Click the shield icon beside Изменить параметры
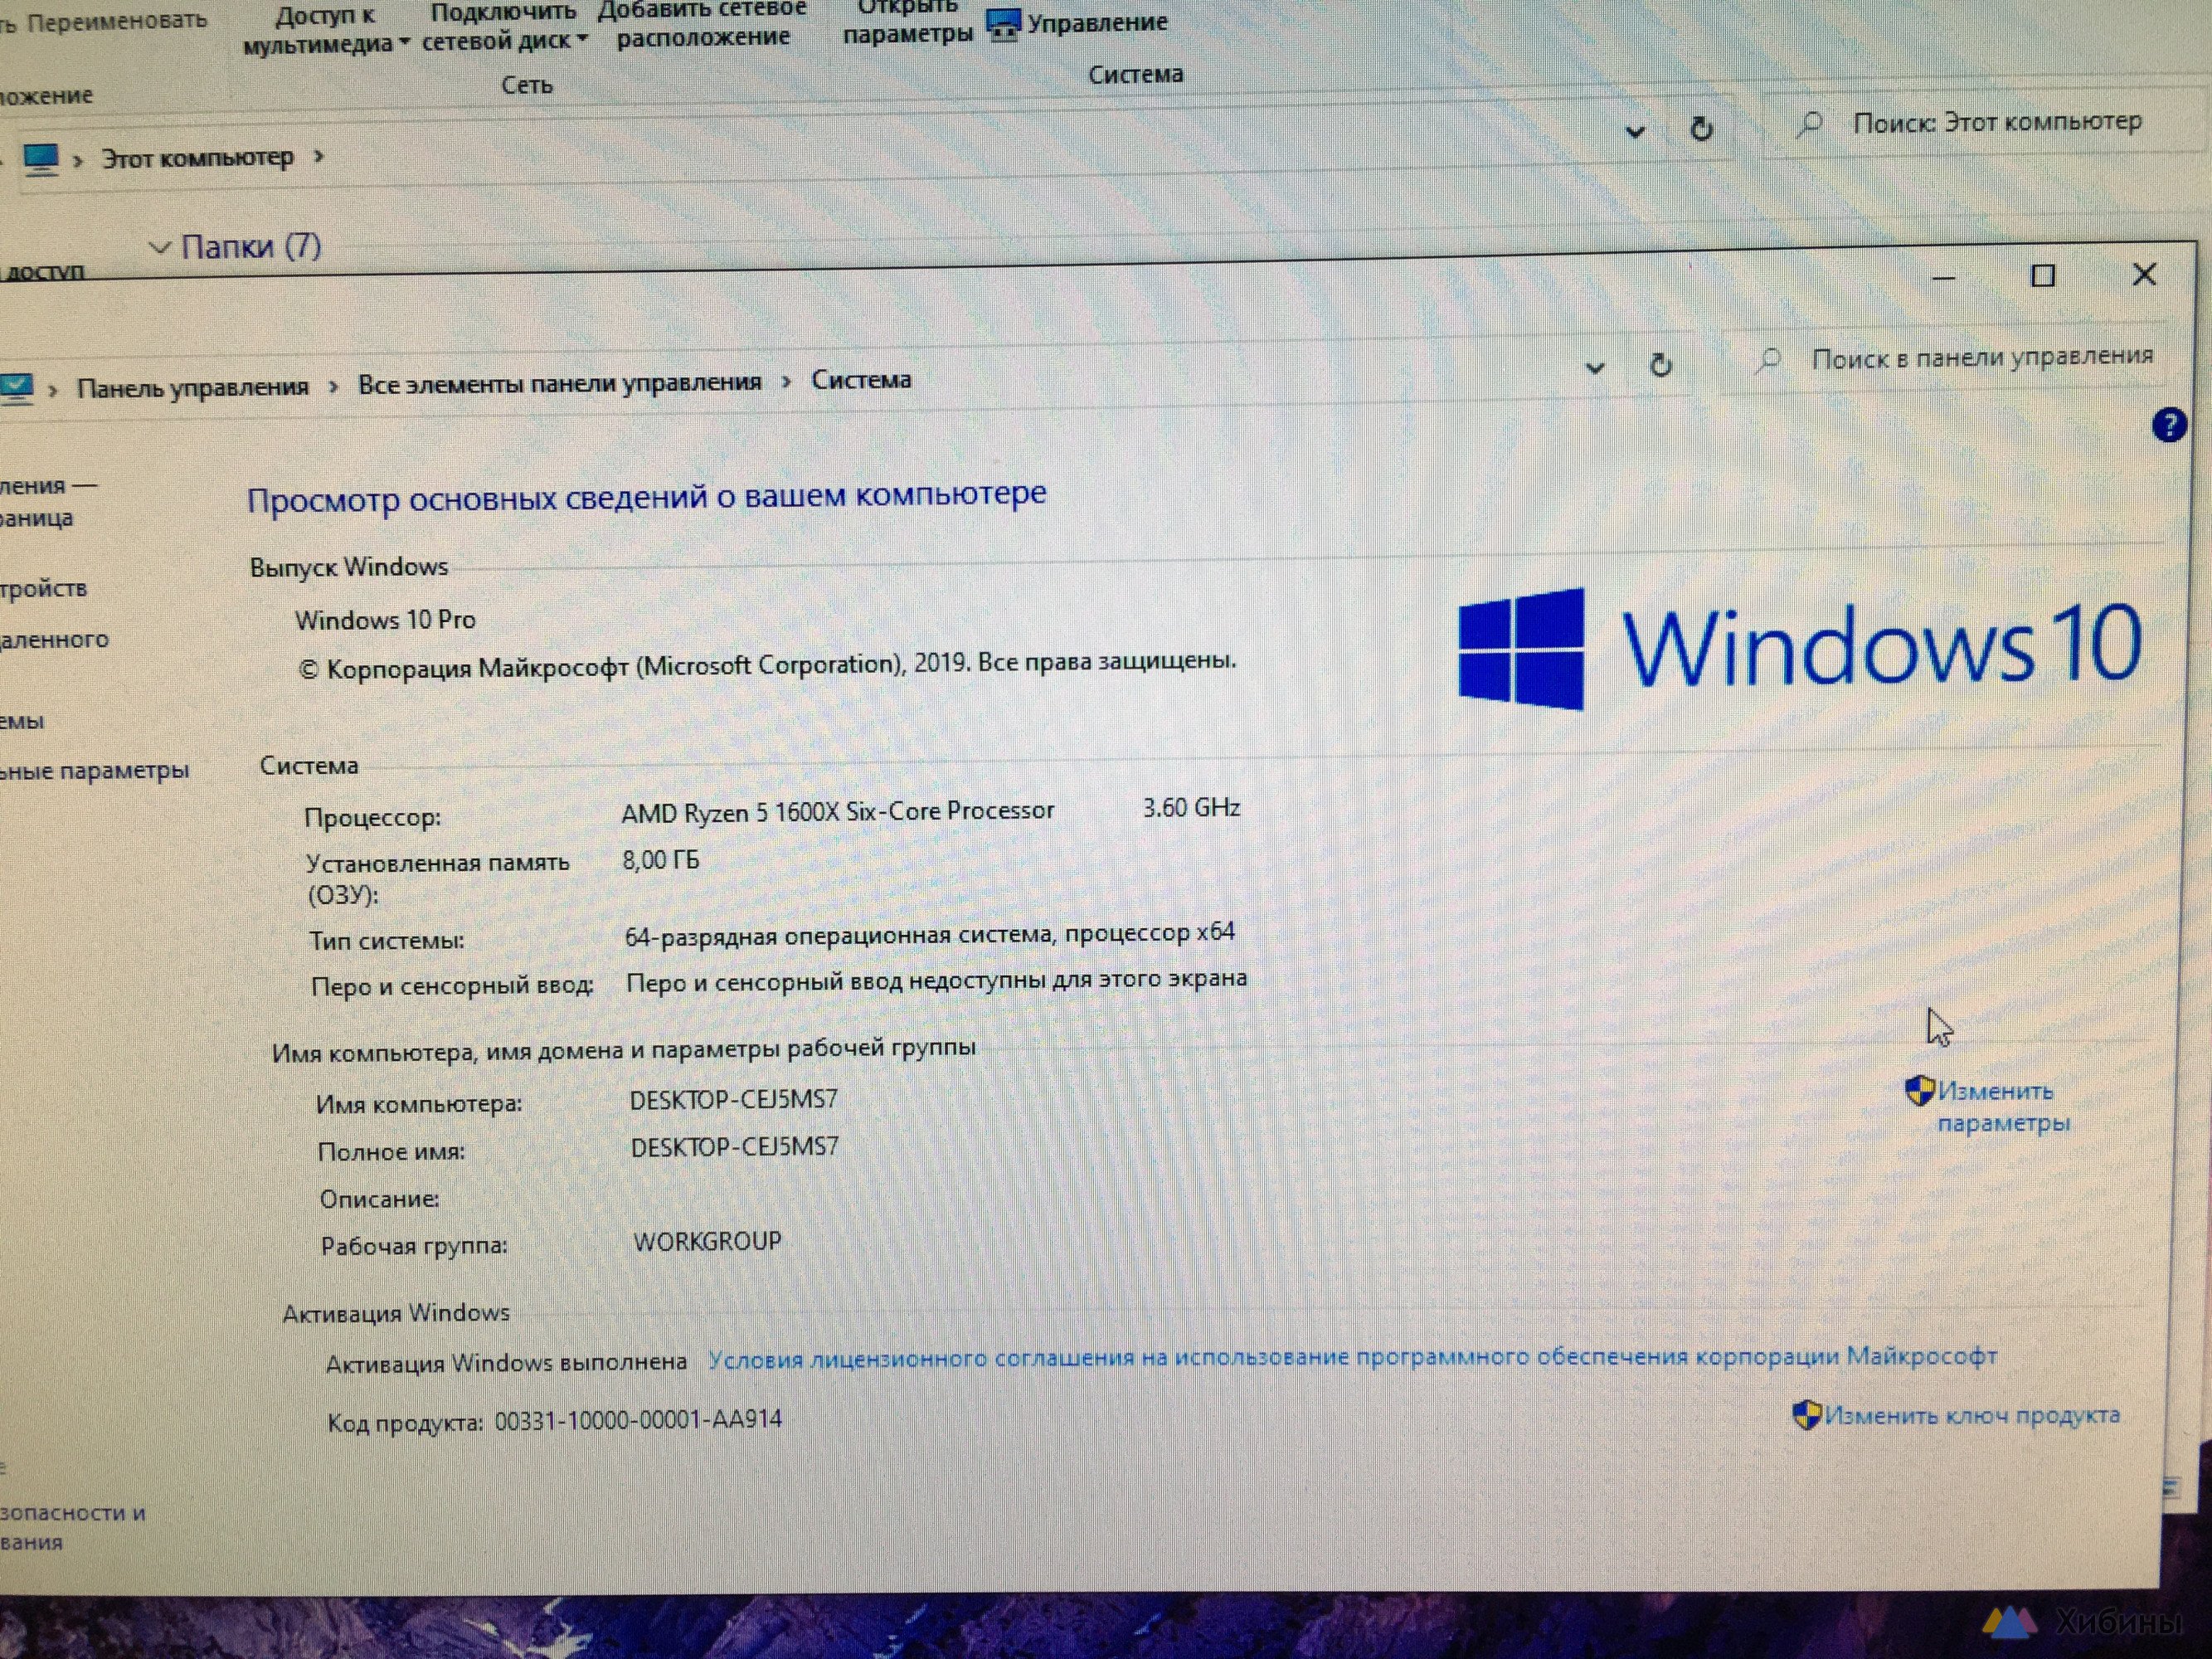This screenshot has width=2212, height=1659. [x=1919, y=1090]
